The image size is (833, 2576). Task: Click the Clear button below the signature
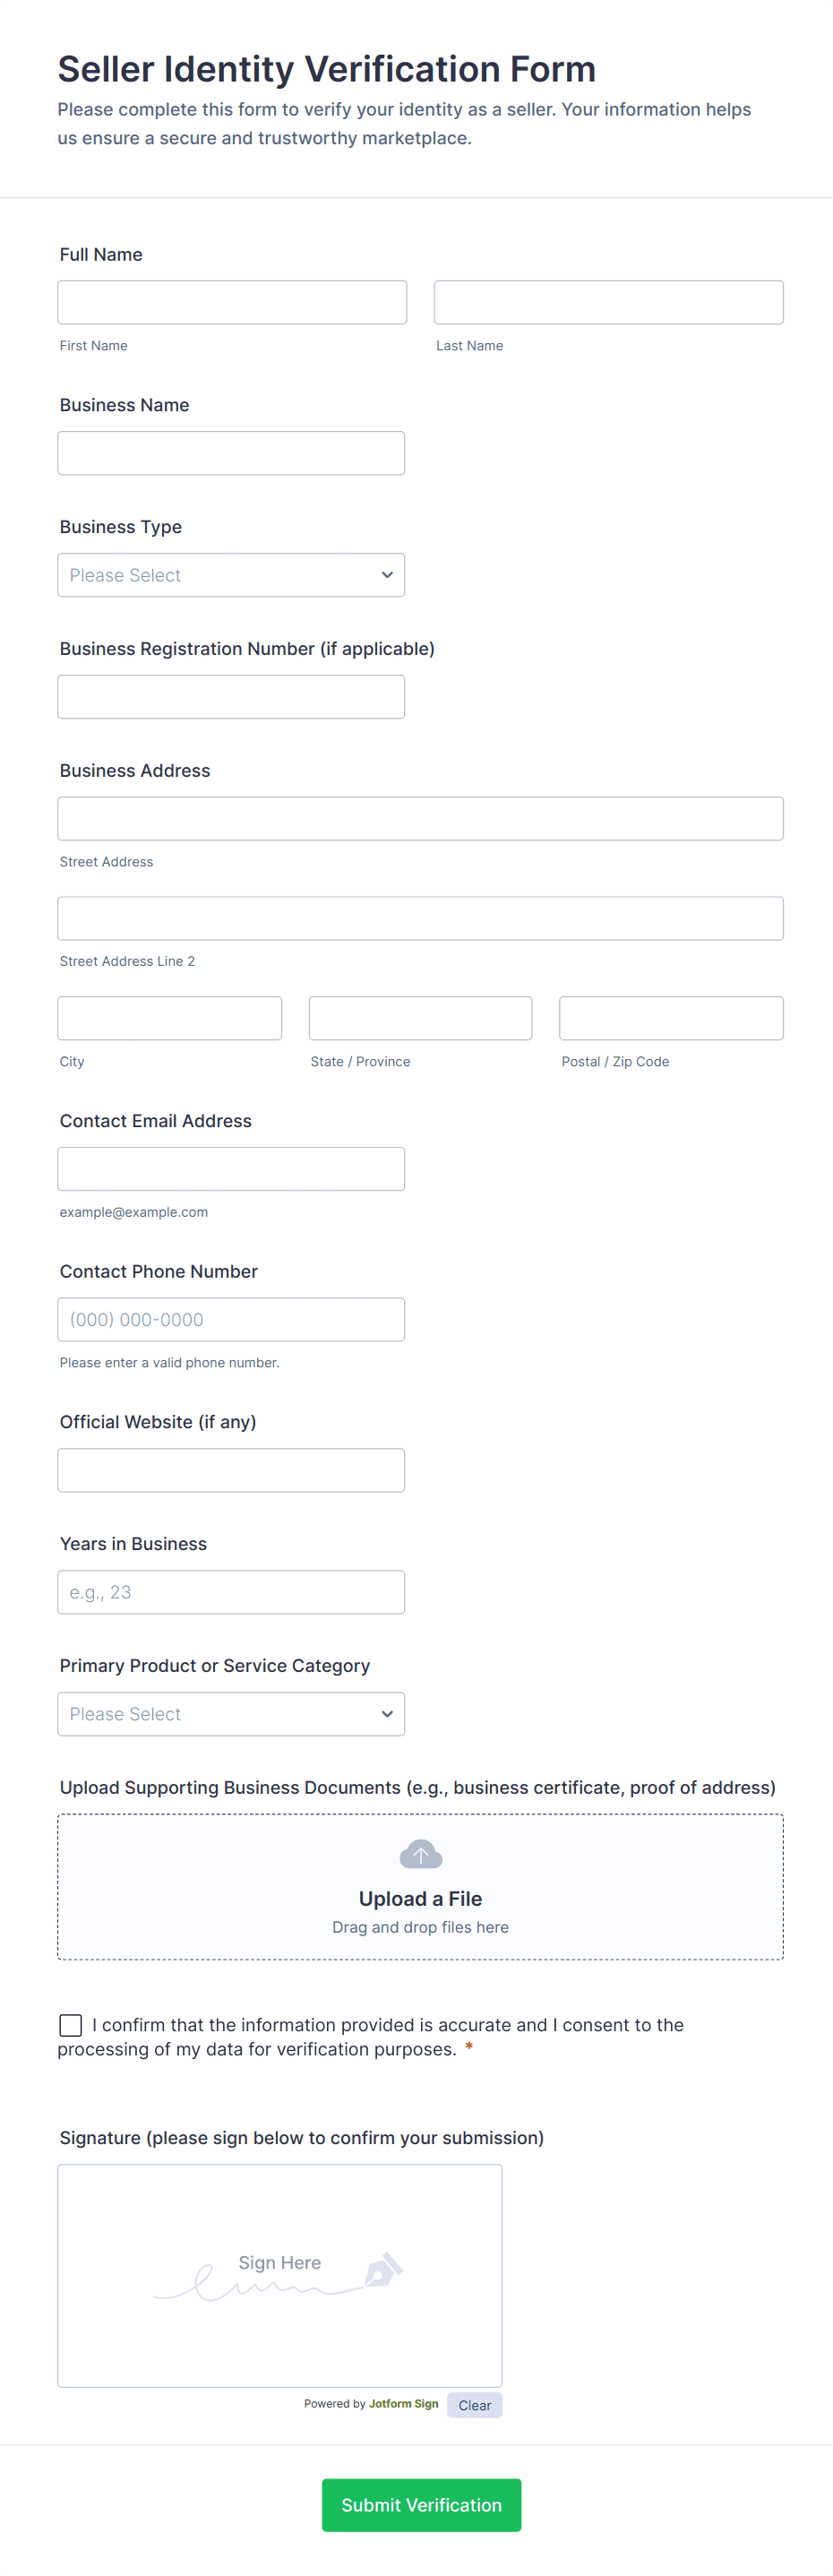coord(474,2405)
